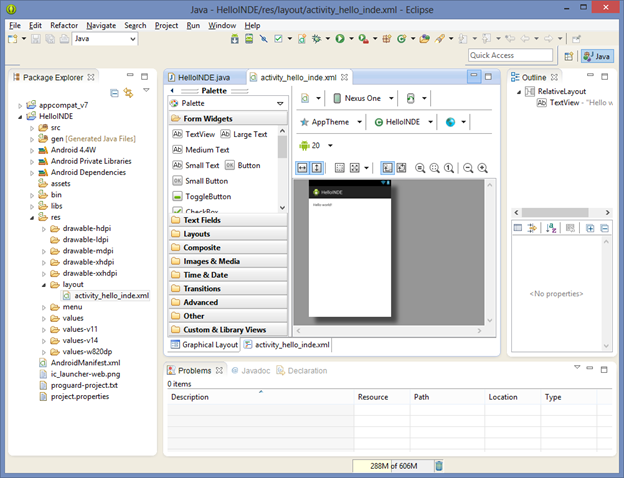This screenshot has width=624, height=478.
Task: Switch to the Java perspective button
Action: click(x=596, y=56)
